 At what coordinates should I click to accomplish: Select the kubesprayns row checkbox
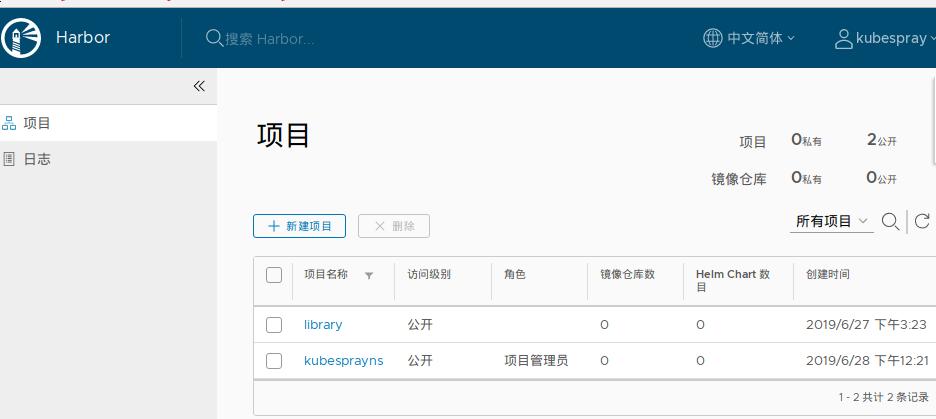pos(274,361)
